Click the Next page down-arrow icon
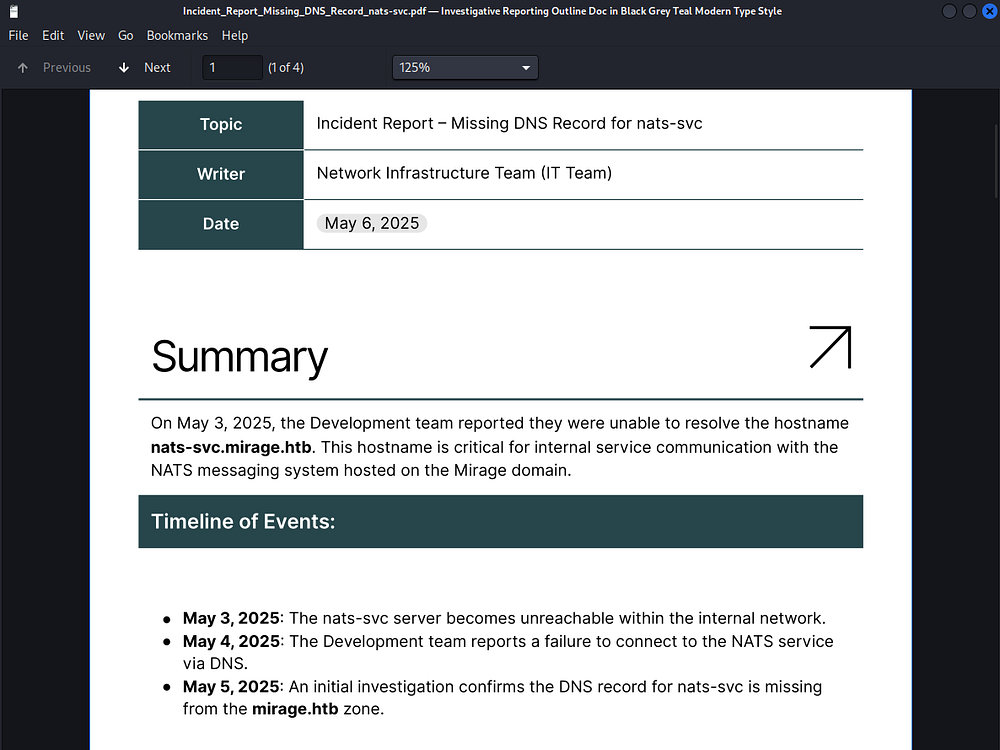The image size is (1000, 750). coord(124,68)
